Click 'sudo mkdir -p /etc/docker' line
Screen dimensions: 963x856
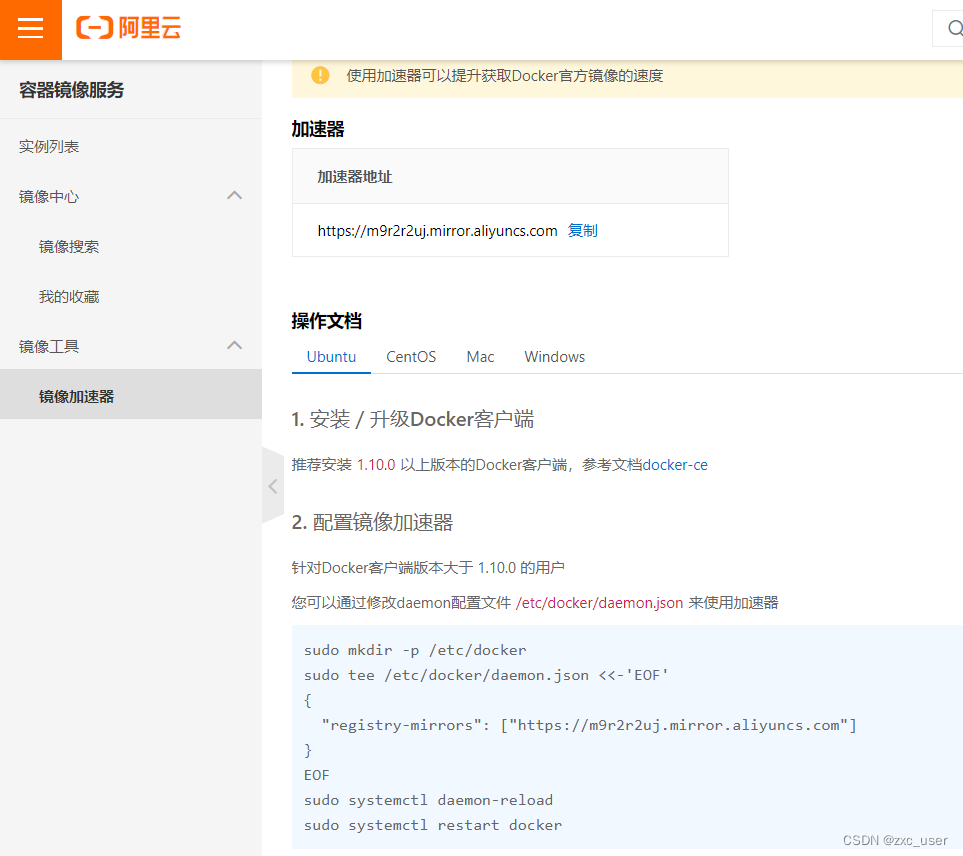pyautogui.click(x=415, y=650)
